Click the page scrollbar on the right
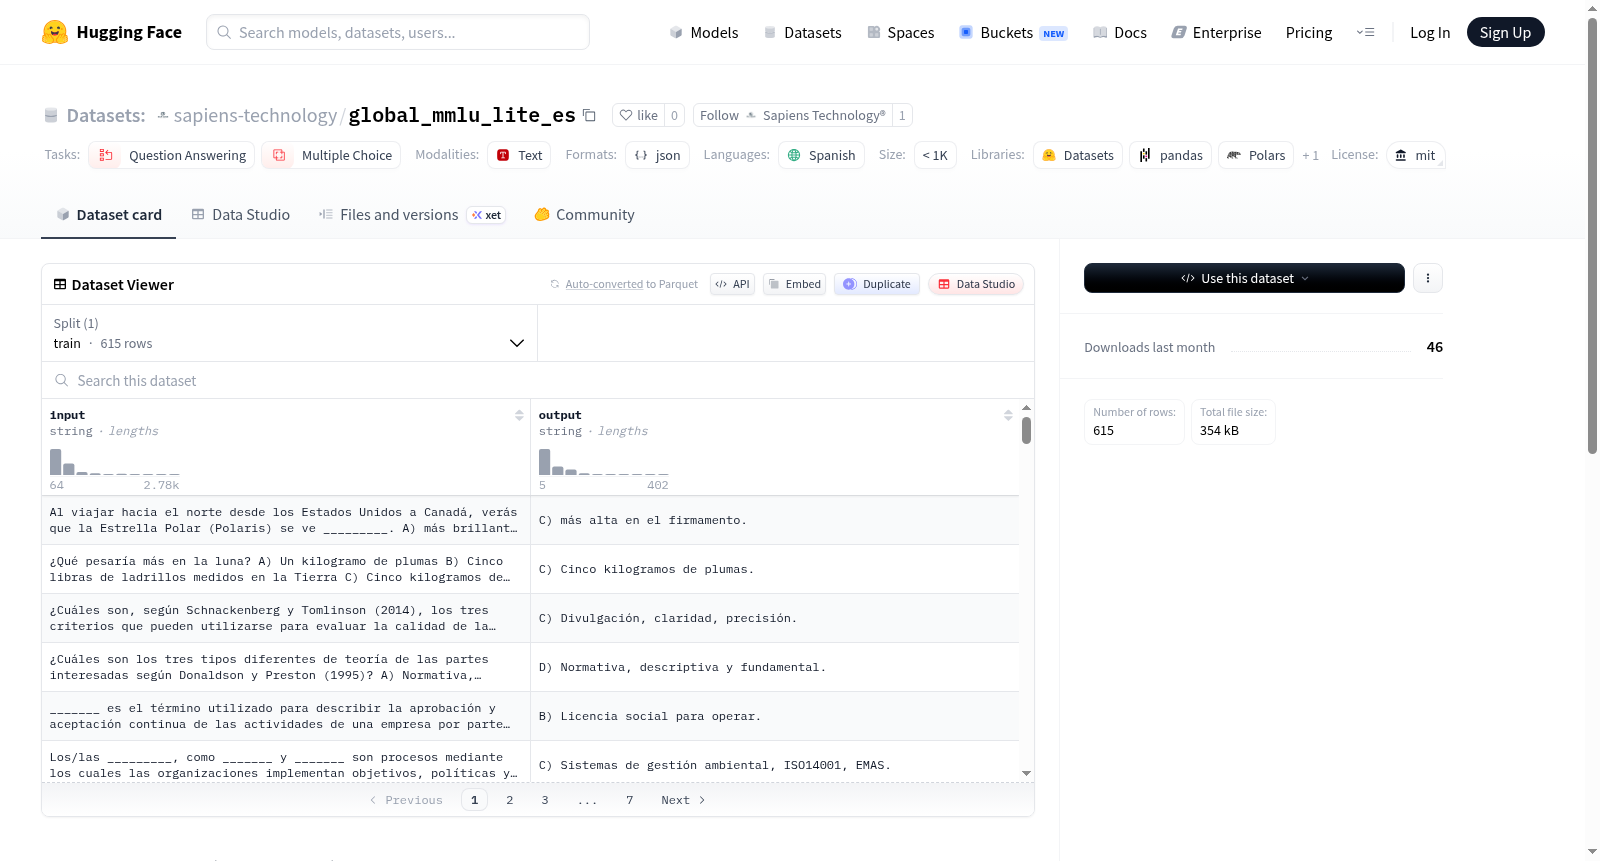This screenshot has width=1600, height=861. point(1593,235)
